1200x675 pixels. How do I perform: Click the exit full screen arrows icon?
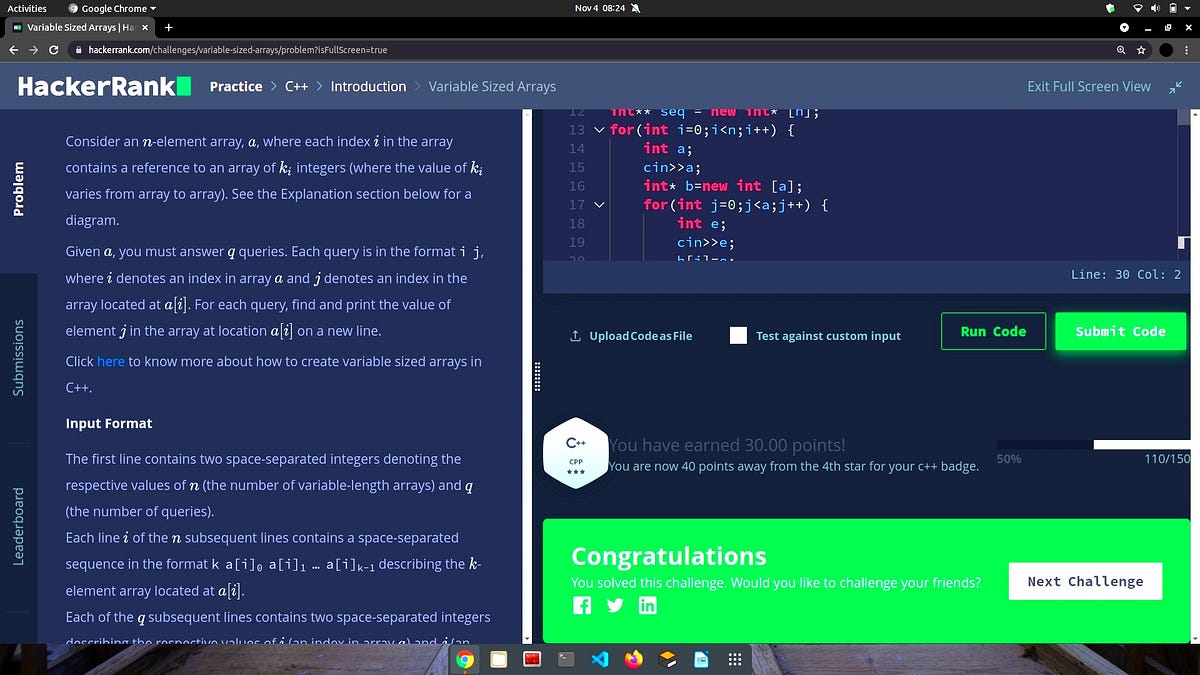tap(1175, 87)
